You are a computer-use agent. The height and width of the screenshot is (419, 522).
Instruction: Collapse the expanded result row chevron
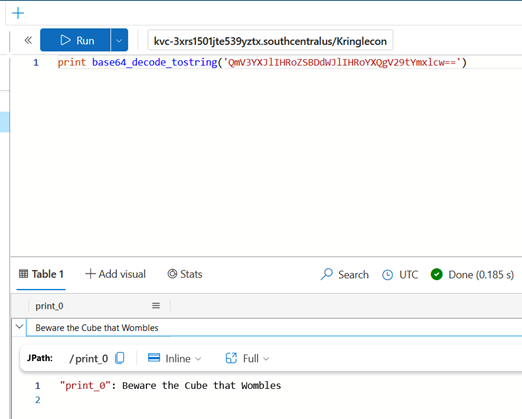(x=19, y=326)
